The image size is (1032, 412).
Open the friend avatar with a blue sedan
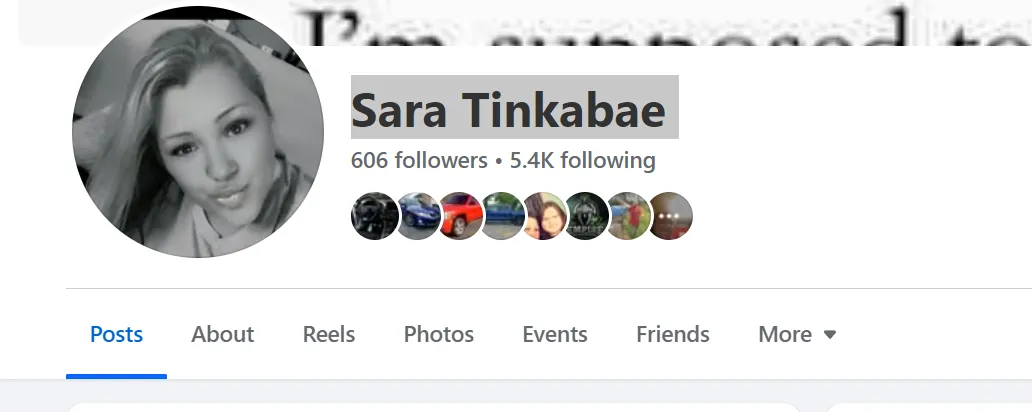417,216
